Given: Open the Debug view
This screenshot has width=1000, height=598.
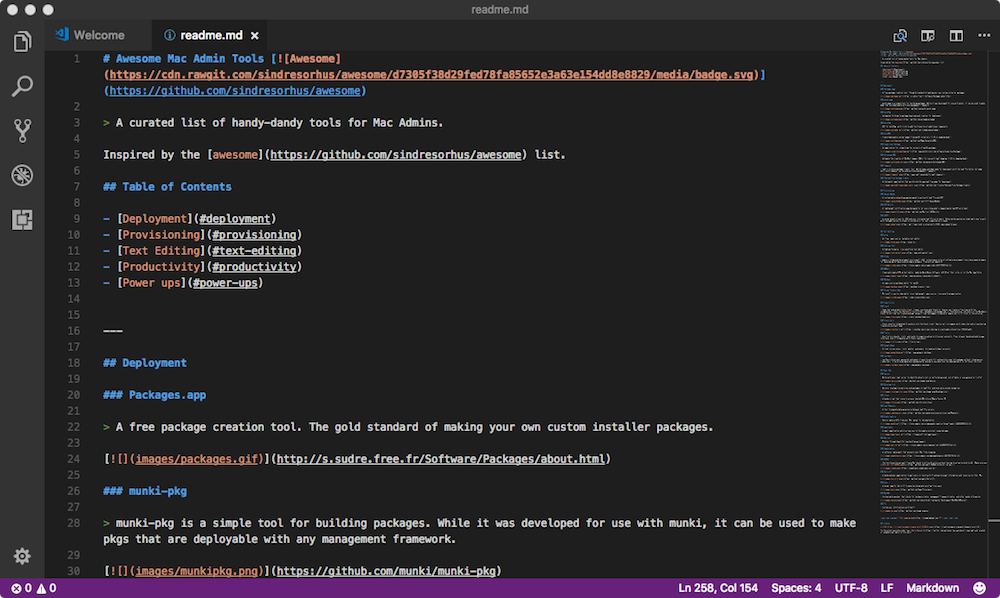Looking at the screenshot, I should [22, 175].
